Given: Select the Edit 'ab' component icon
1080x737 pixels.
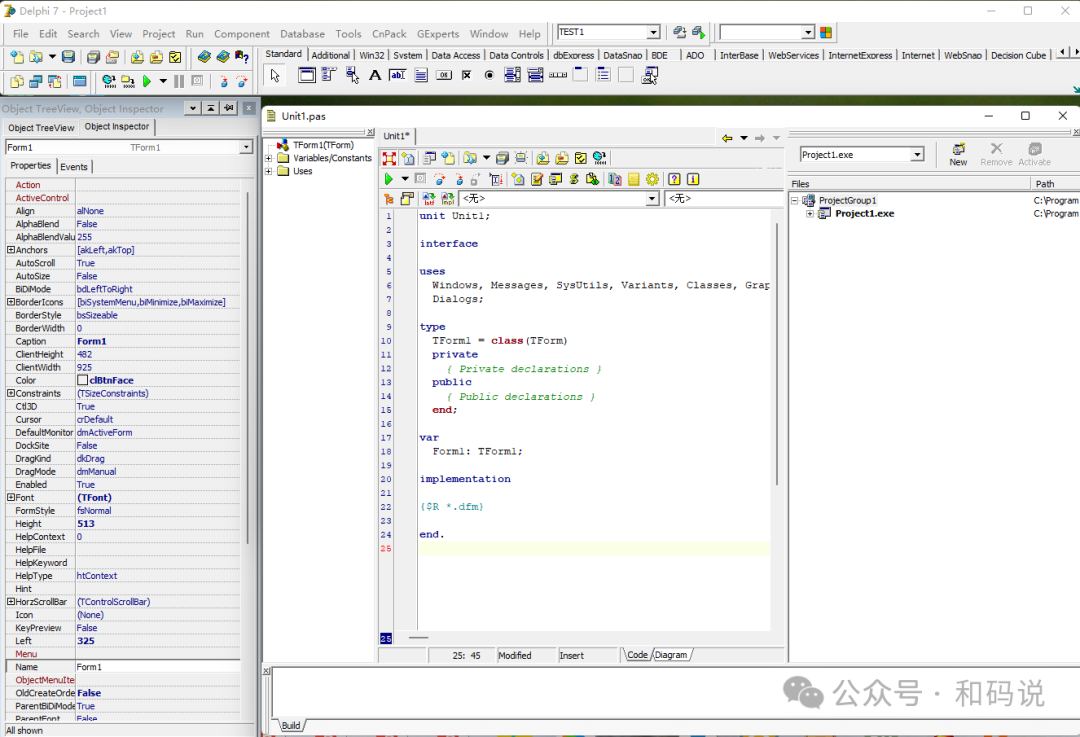Looking at the screenshot, I should pyautogui.click(x=398, y=75).
